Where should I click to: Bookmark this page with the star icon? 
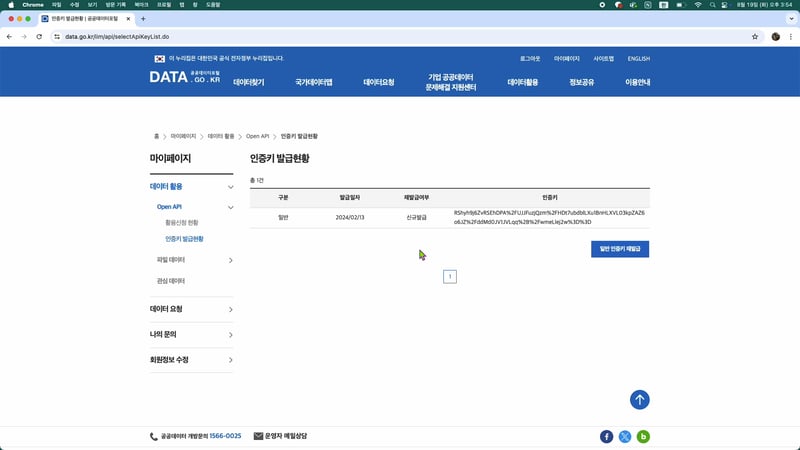pyautogui.click(x=755, y=36)
